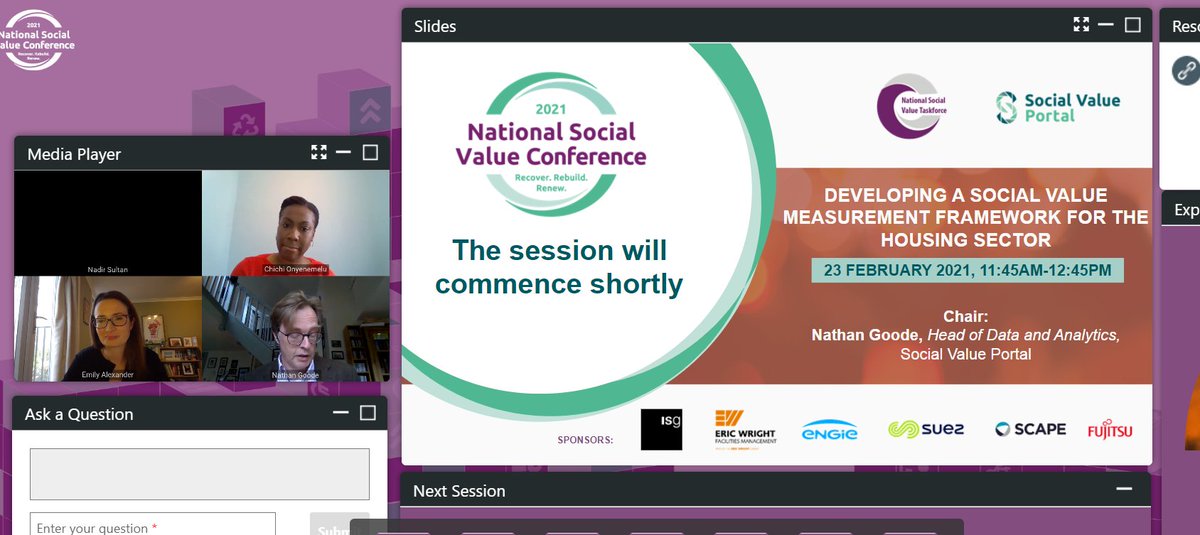Expand Slides panel to fullscreen
The height and width of the screenshot is (535, 1200).
[1081, 25]
